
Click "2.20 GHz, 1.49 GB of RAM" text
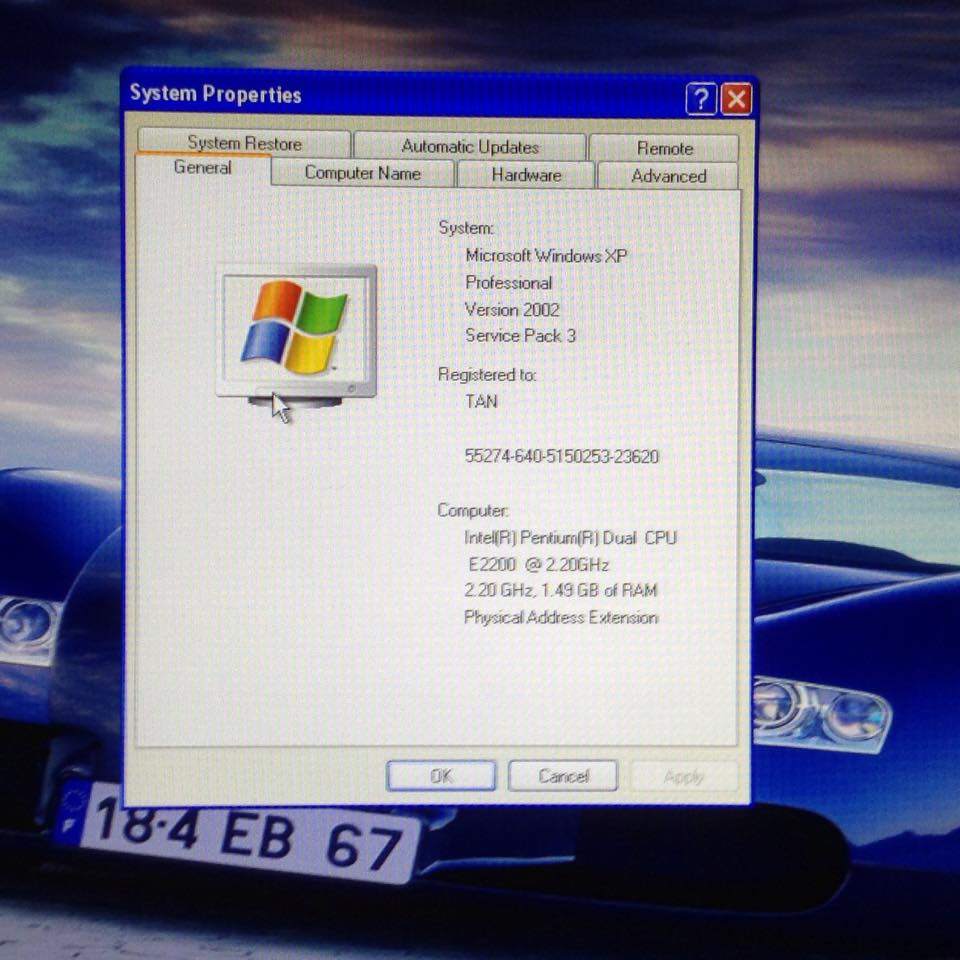coord(560,590)
